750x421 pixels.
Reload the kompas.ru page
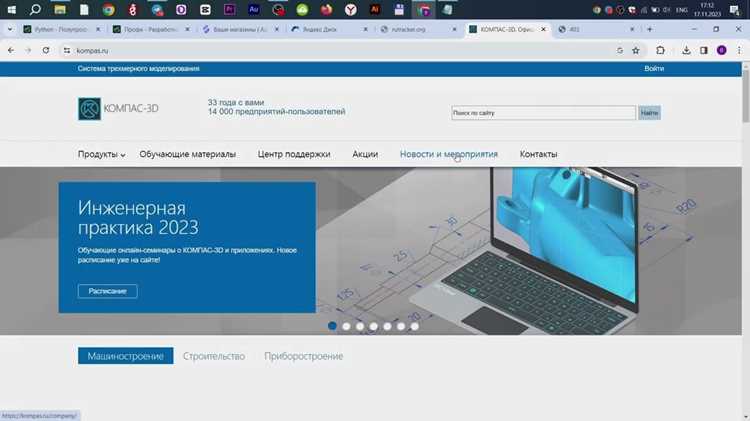pos(45,50)
